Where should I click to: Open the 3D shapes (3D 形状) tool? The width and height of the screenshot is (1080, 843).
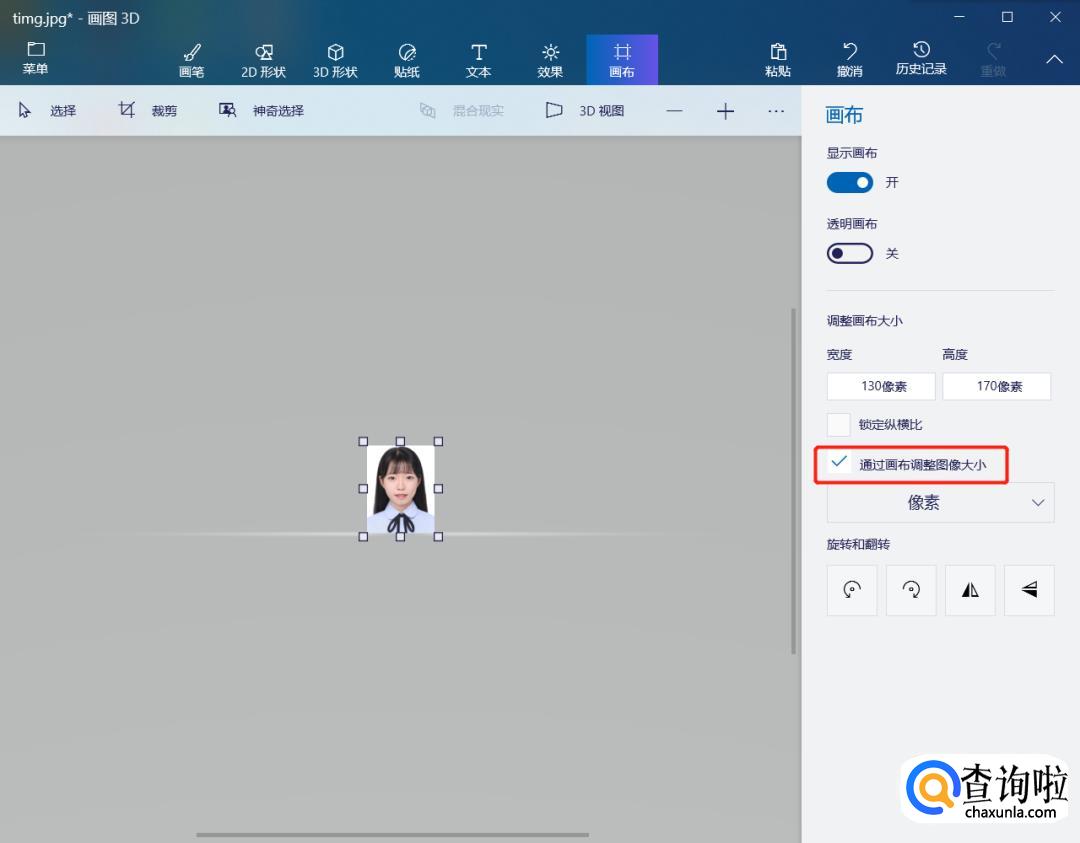tap(335, 59)
